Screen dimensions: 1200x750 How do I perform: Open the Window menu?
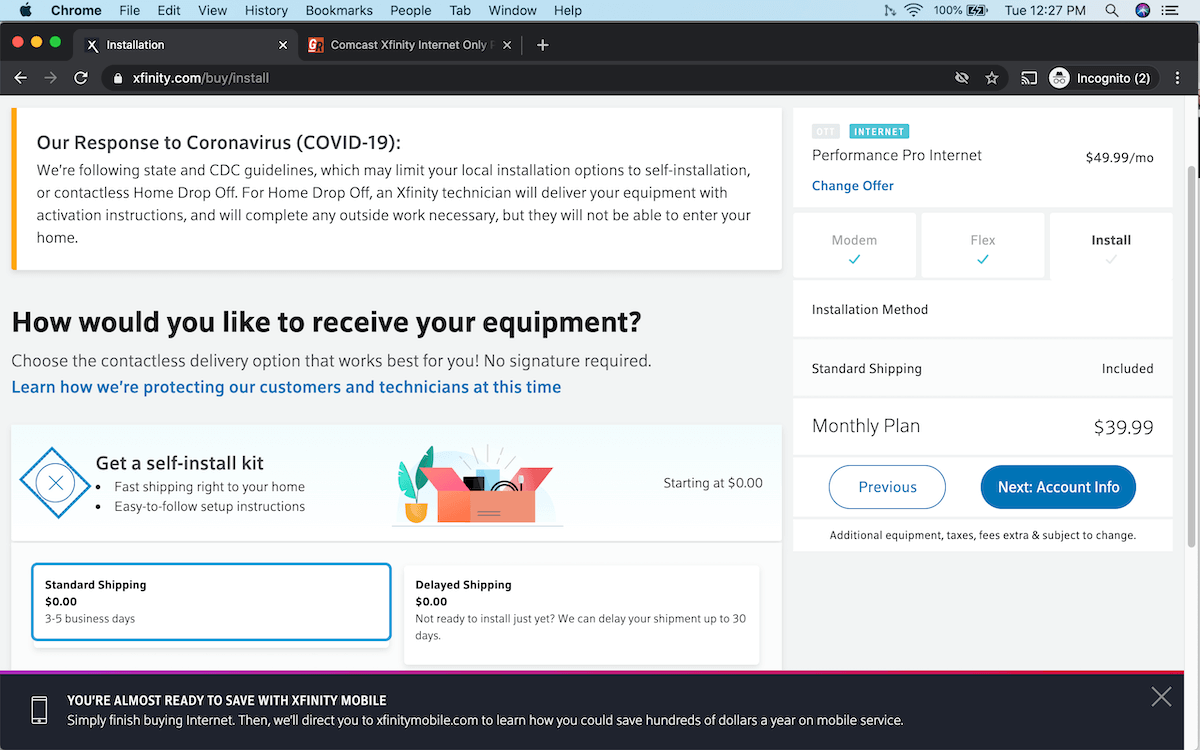tap(512, 10)
